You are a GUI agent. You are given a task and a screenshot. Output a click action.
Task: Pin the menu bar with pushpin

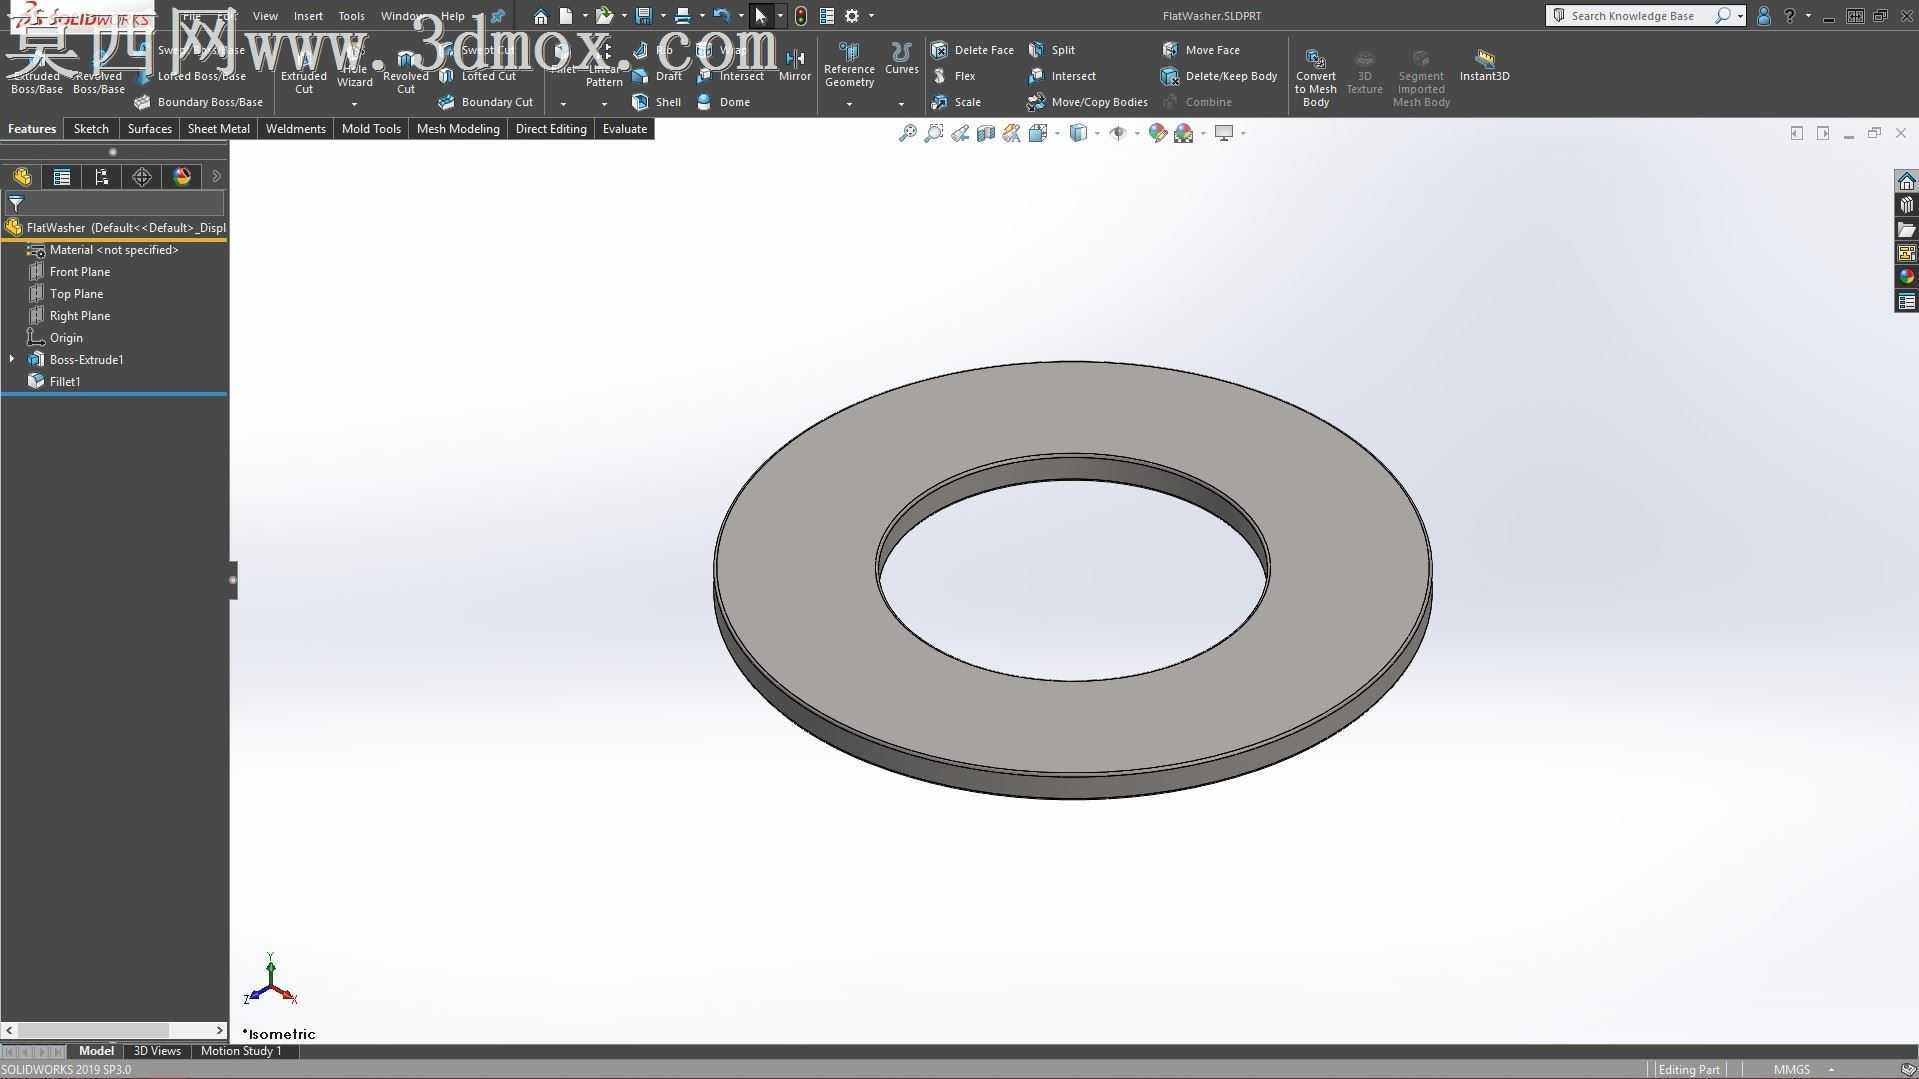point(497,16)
